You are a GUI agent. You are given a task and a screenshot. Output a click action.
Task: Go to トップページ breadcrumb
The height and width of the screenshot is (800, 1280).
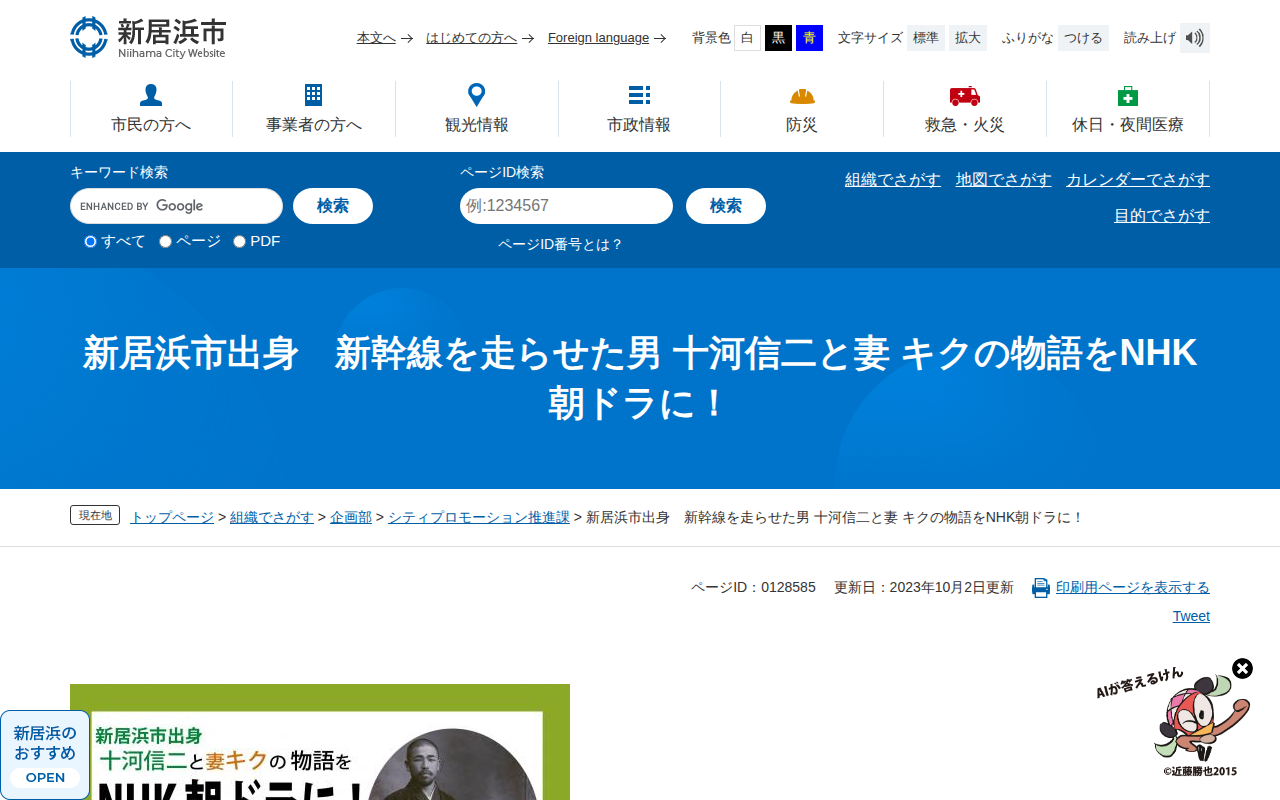coord(172,517)
